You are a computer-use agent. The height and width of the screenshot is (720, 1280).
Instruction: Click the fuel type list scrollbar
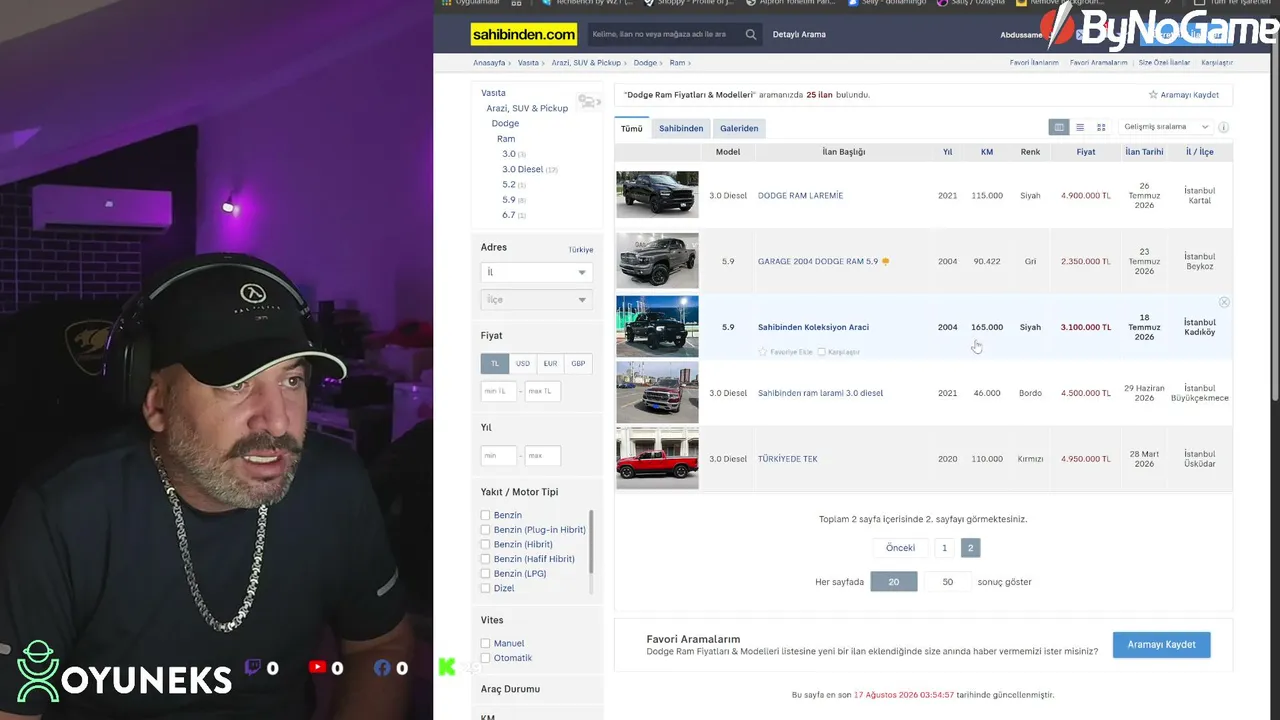coord(591,541)
